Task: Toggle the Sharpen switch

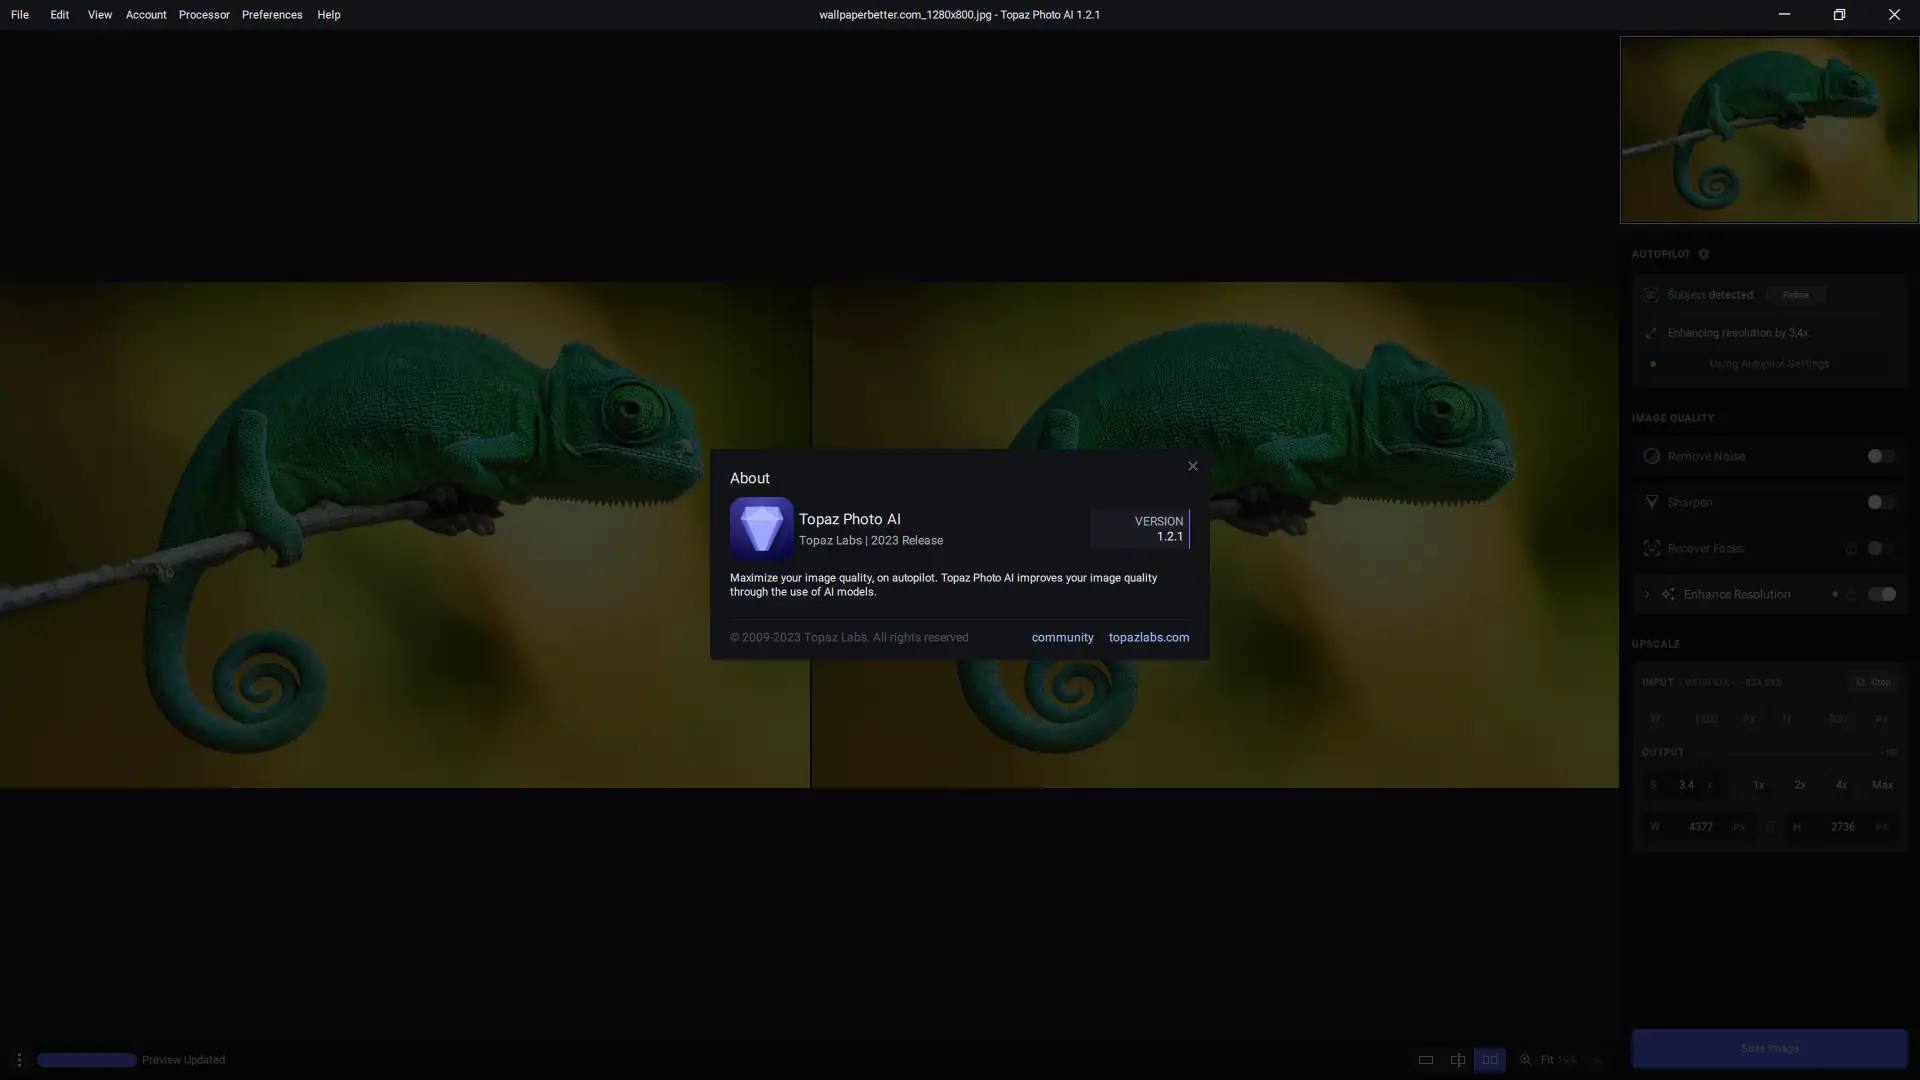Action: click(x=1880, y=502)
